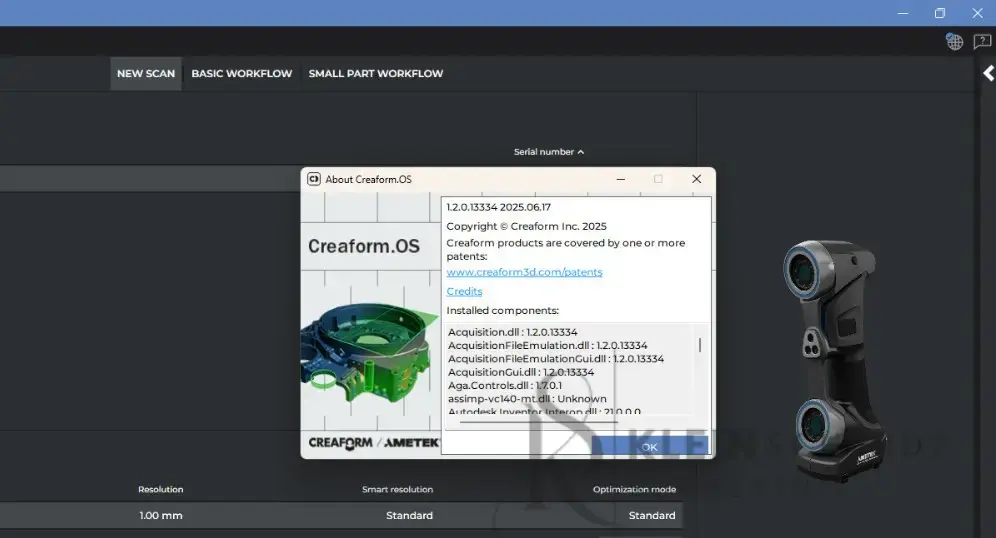The image size is (996, 538).
Task: Open the Smart resolution Standard field
Action: (x=409, y=515)
